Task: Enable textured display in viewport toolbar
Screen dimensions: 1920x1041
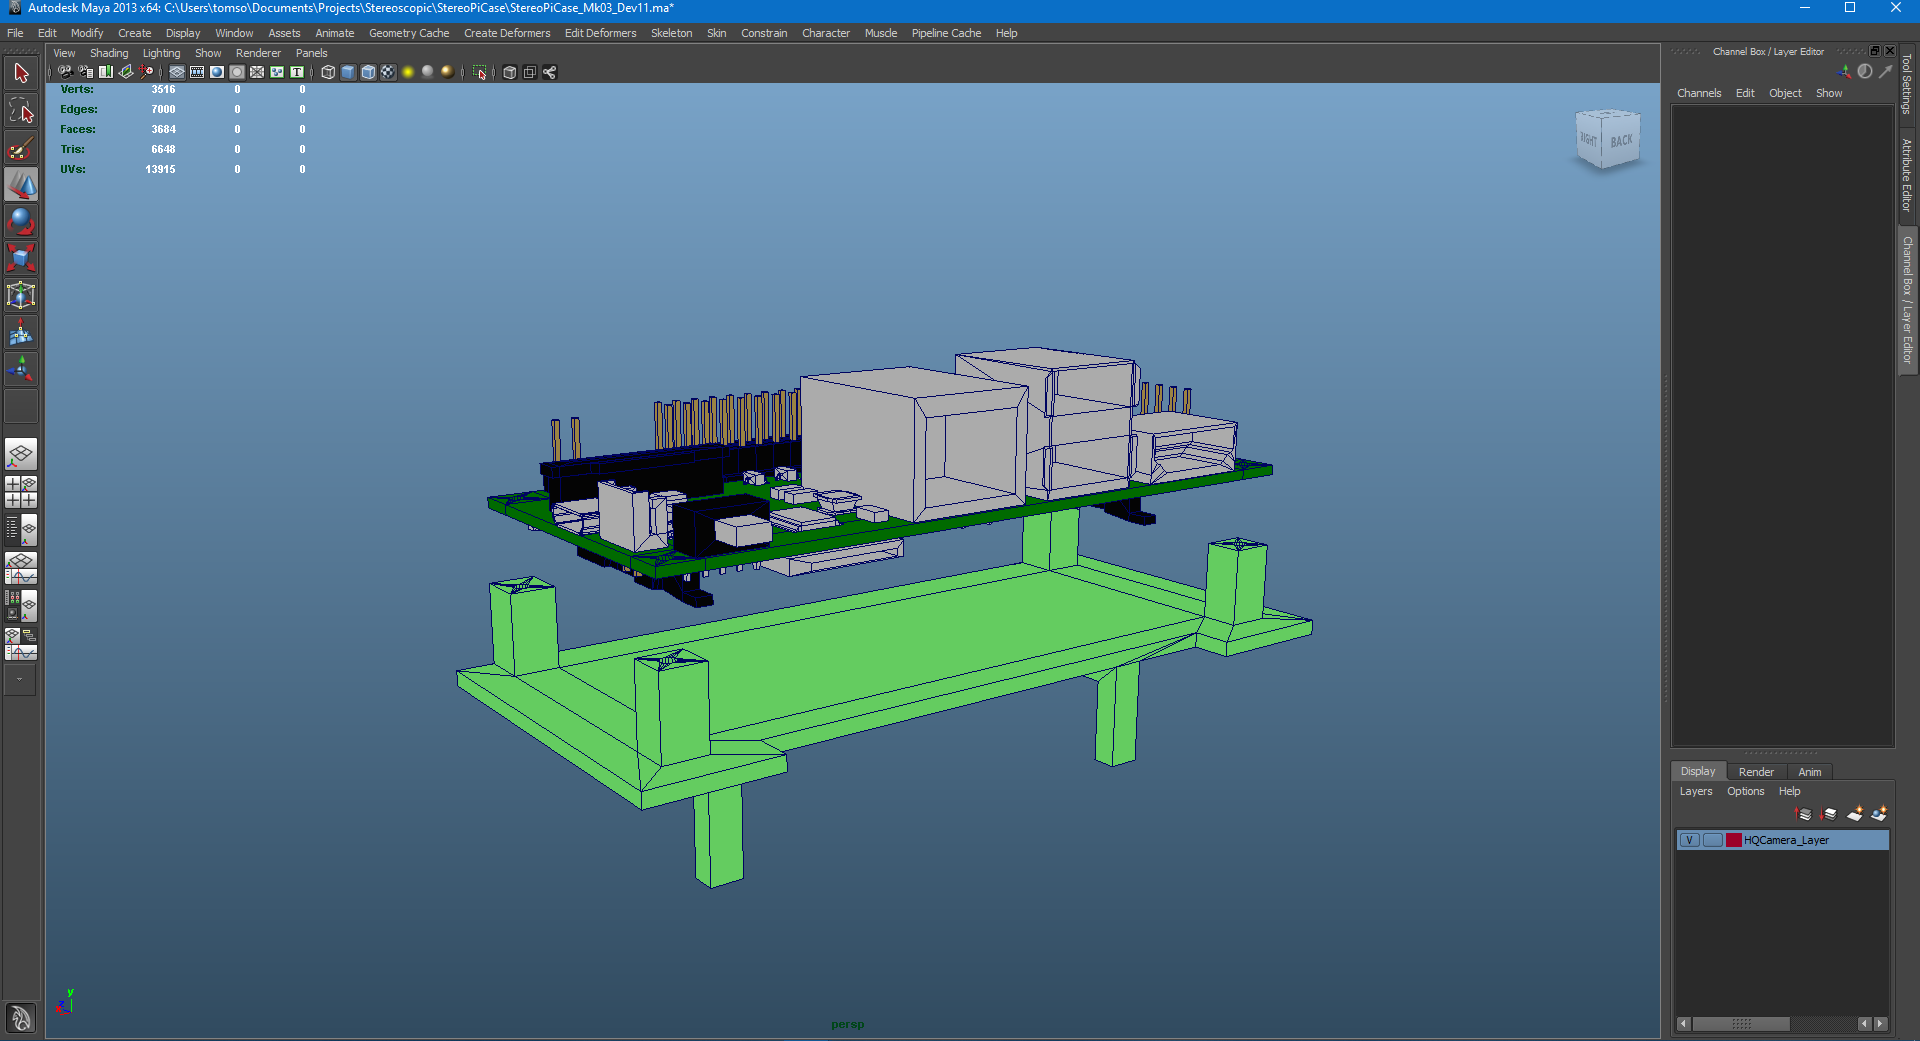Action: click(388, 72)
